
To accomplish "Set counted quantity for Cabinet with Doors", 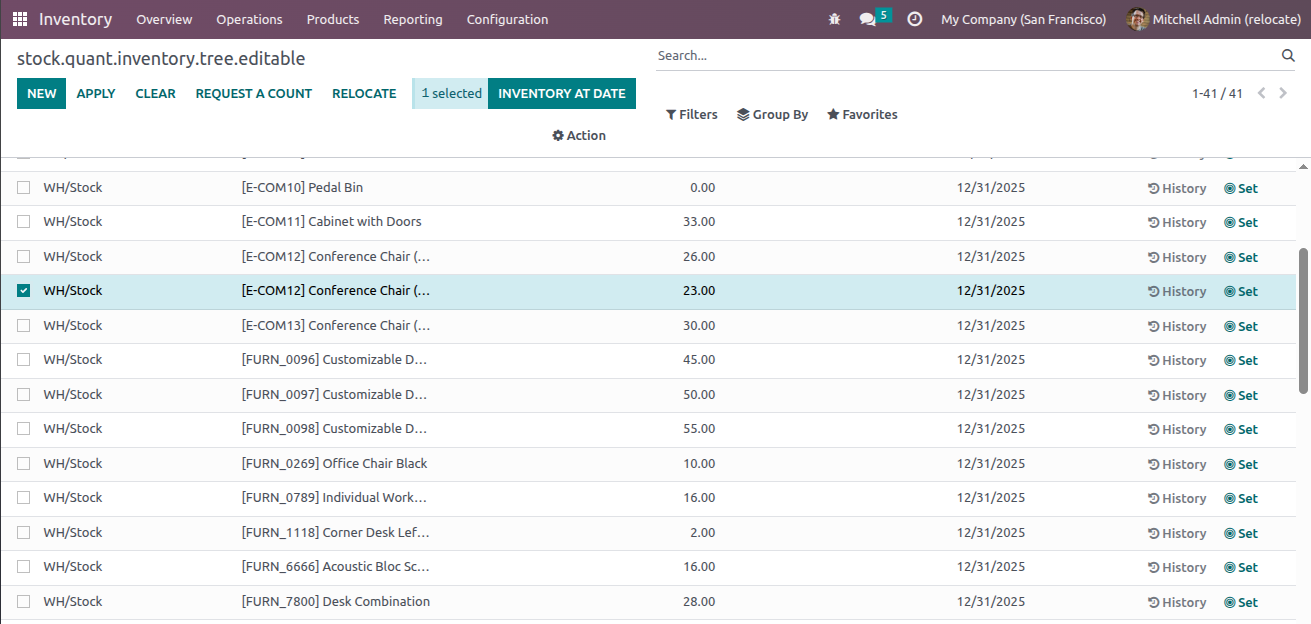I will point(1241,222).
